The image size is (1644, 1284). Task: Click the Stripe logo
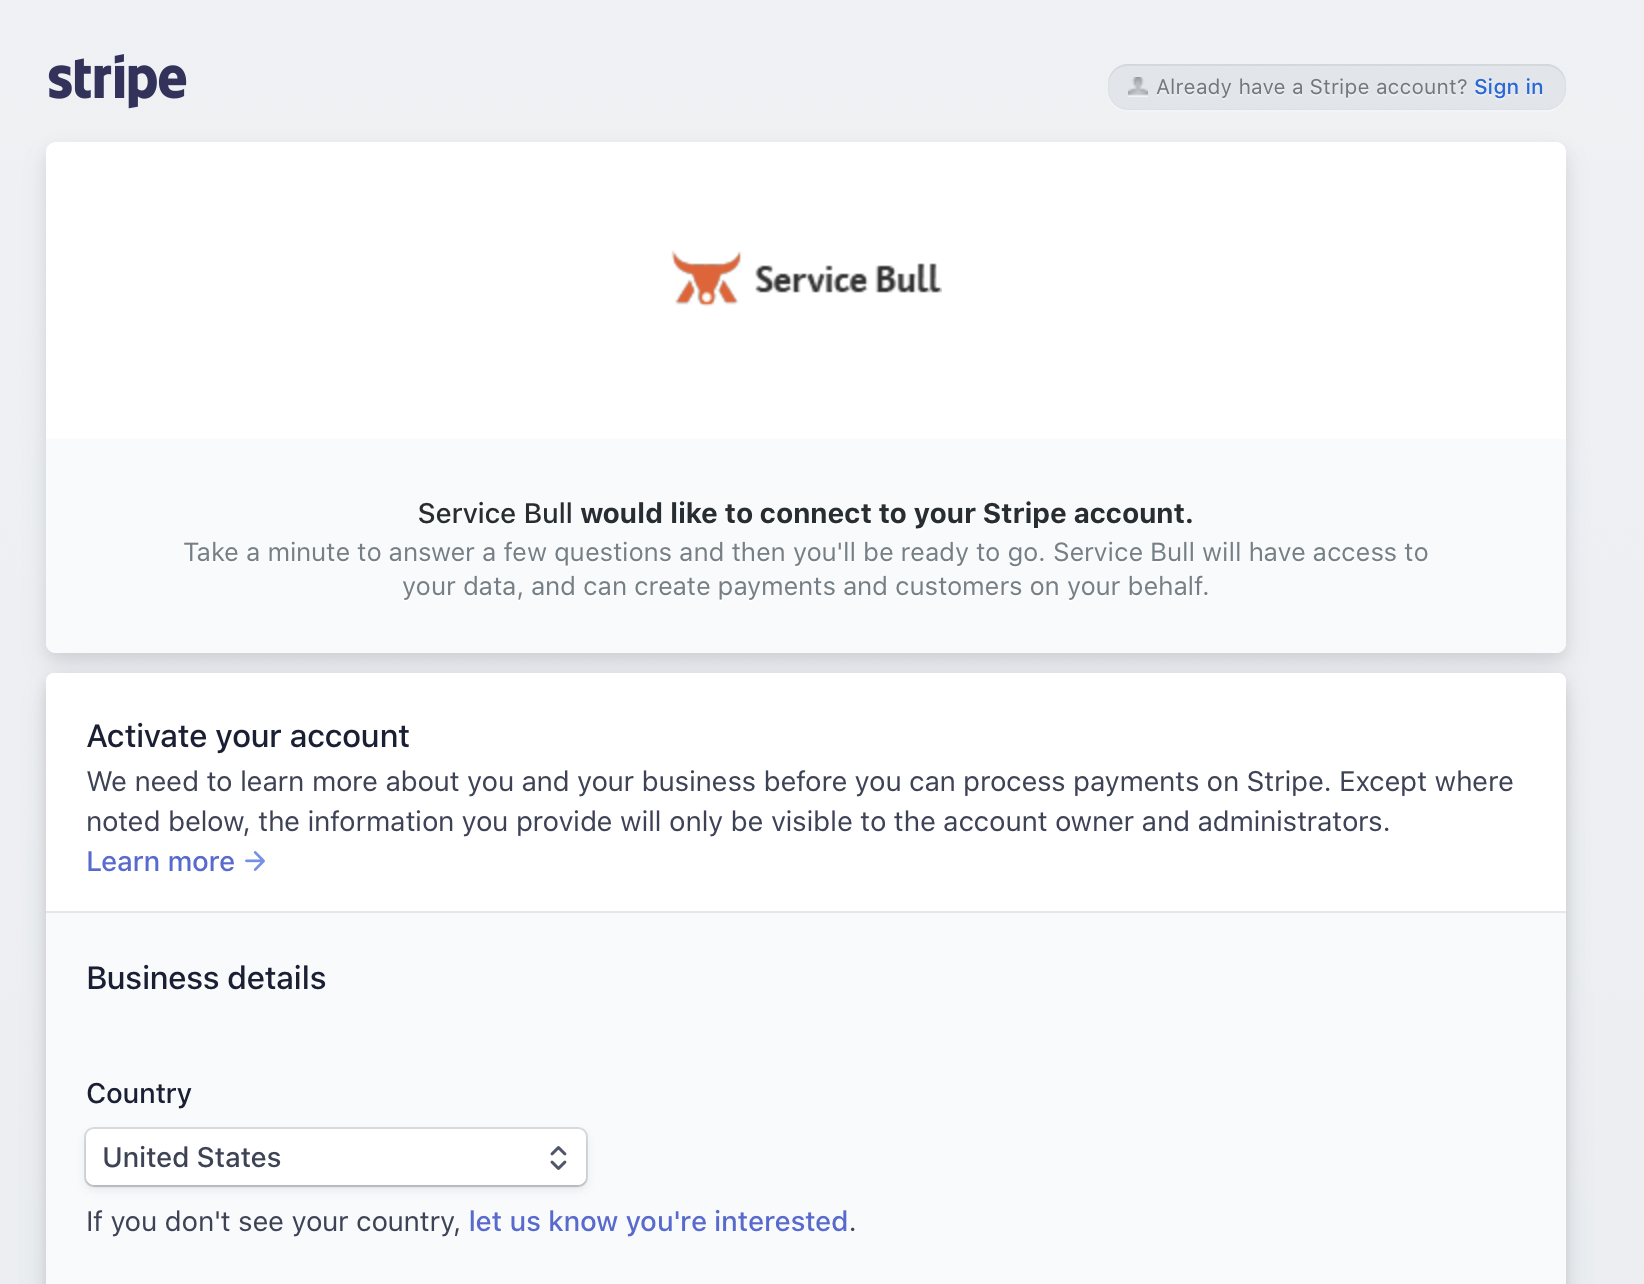(x=117, y=81)
